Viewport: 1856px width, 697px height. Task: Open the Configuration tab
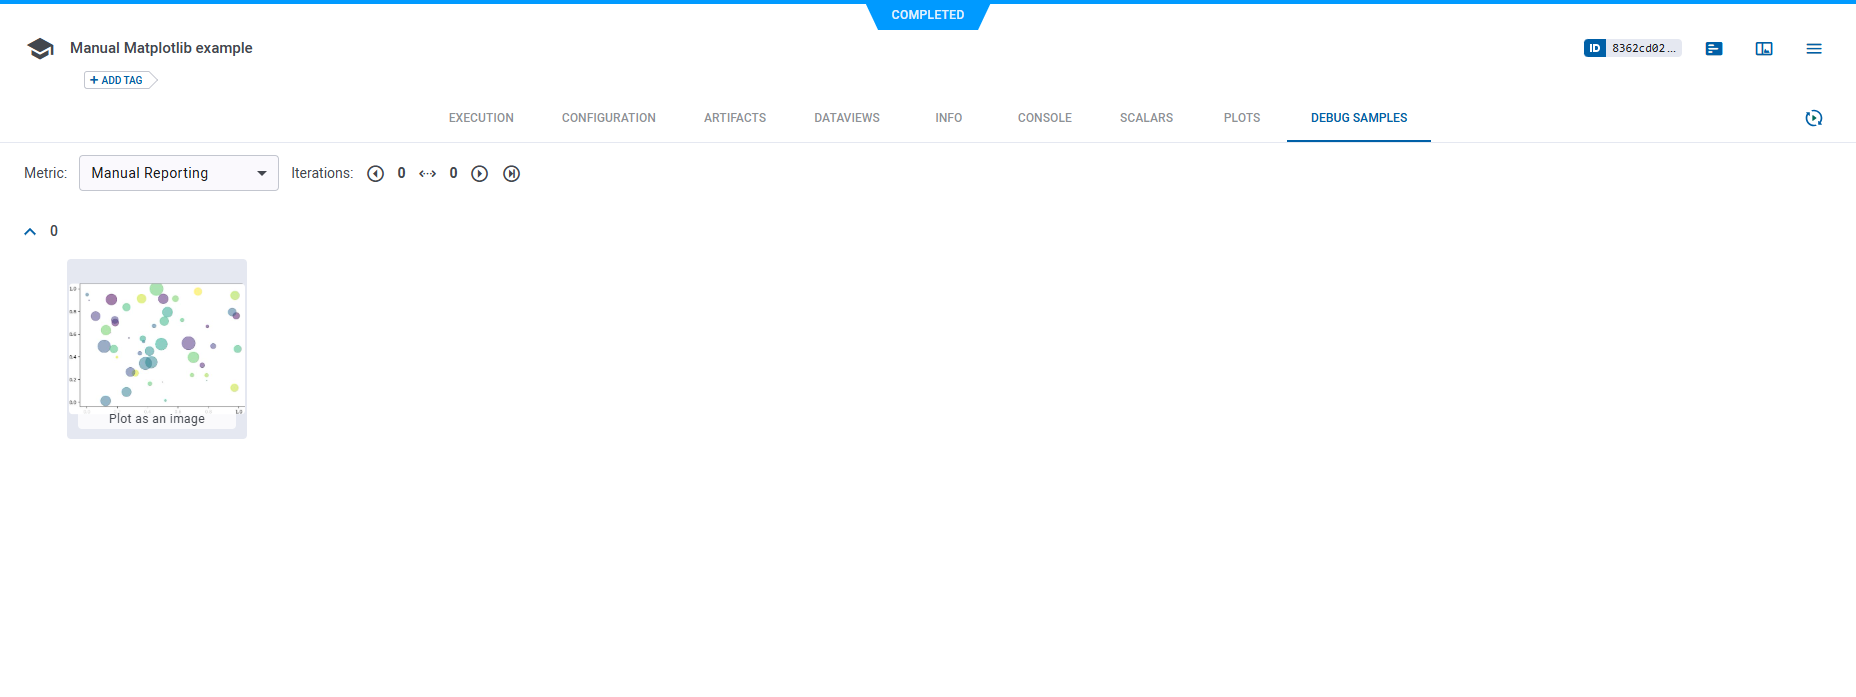click(608, 118)
